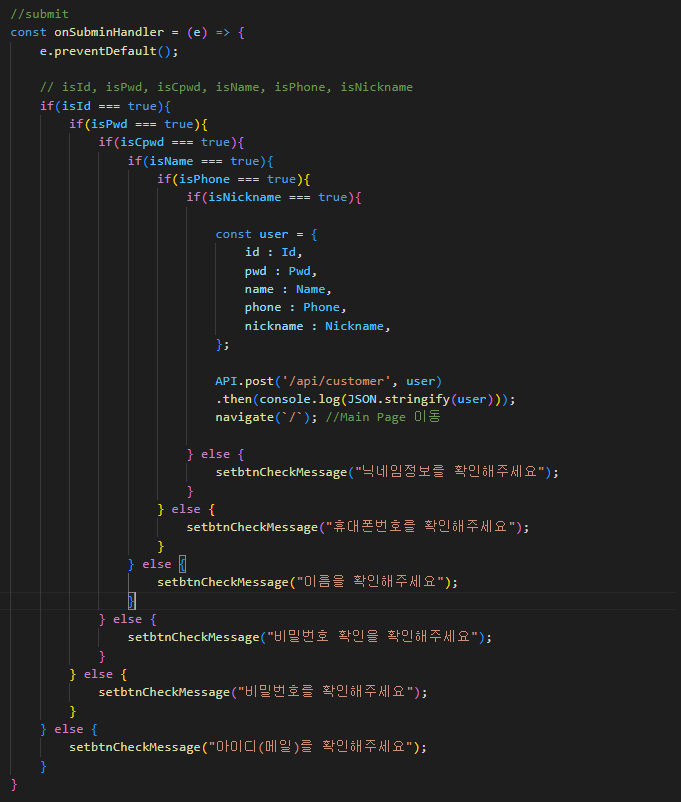The width and height of the screenshot is (681, 802).
Task: Click the e.preventDefault() call
Action: (109, 51)
